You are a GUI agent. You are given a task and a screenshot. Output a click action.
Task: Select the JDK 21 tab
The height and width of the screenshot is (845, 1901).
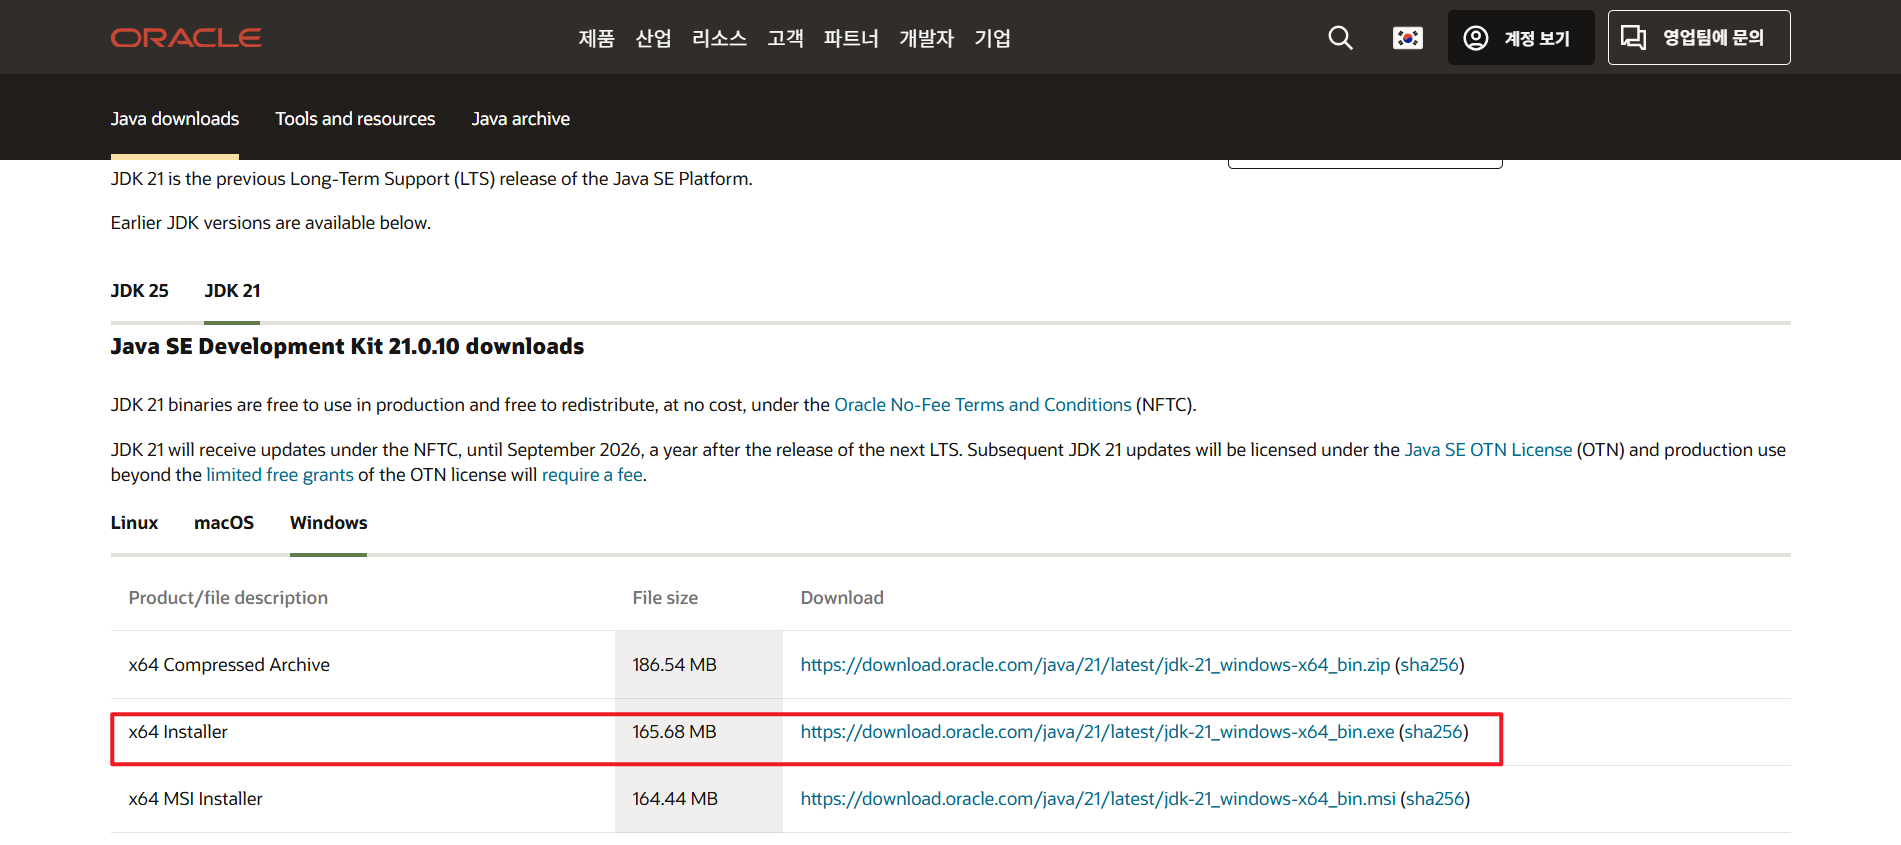(x=232, y=291)
